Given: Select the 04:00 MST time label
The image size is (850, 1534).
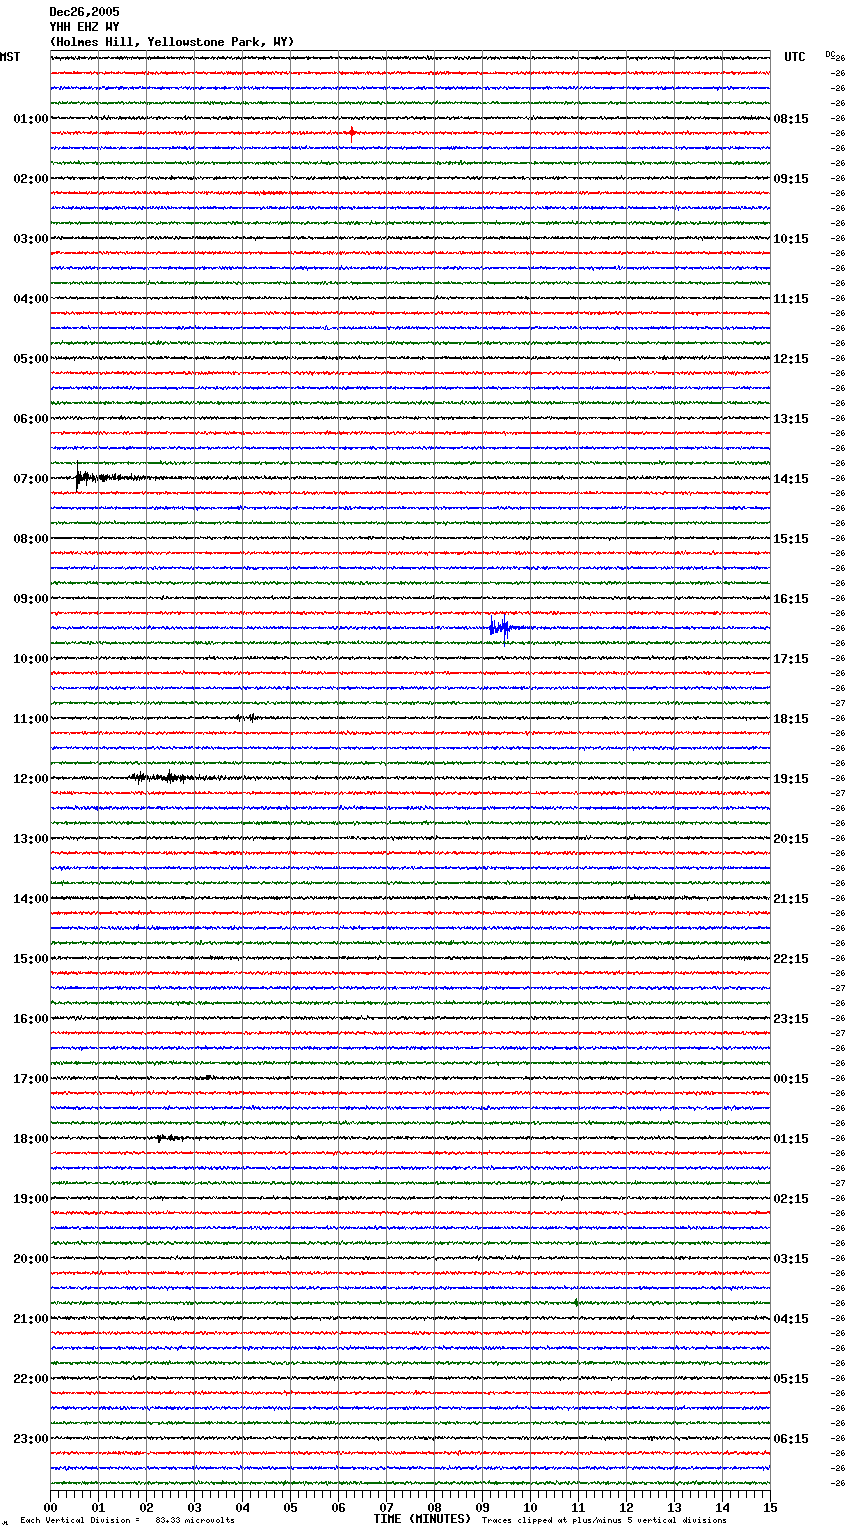Looking at the screenshot, I should [x=31, y=299].
